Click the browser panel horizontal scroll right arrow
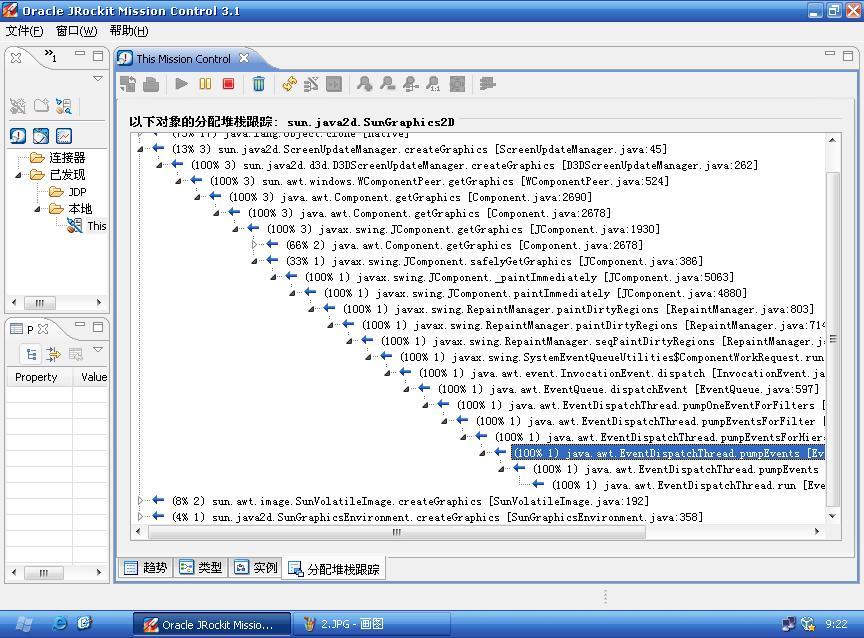This screenshot has width=864, height=638. [99, 302]
